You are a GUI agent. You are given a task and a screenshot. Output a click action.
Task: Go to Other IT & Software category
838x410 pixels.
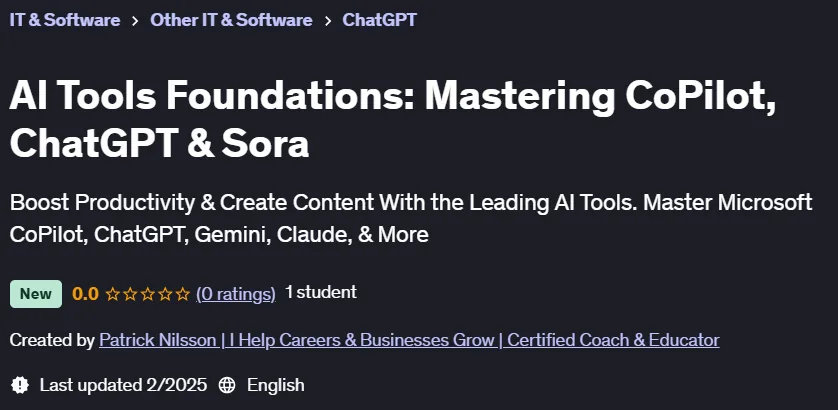(x=231, y=20)
